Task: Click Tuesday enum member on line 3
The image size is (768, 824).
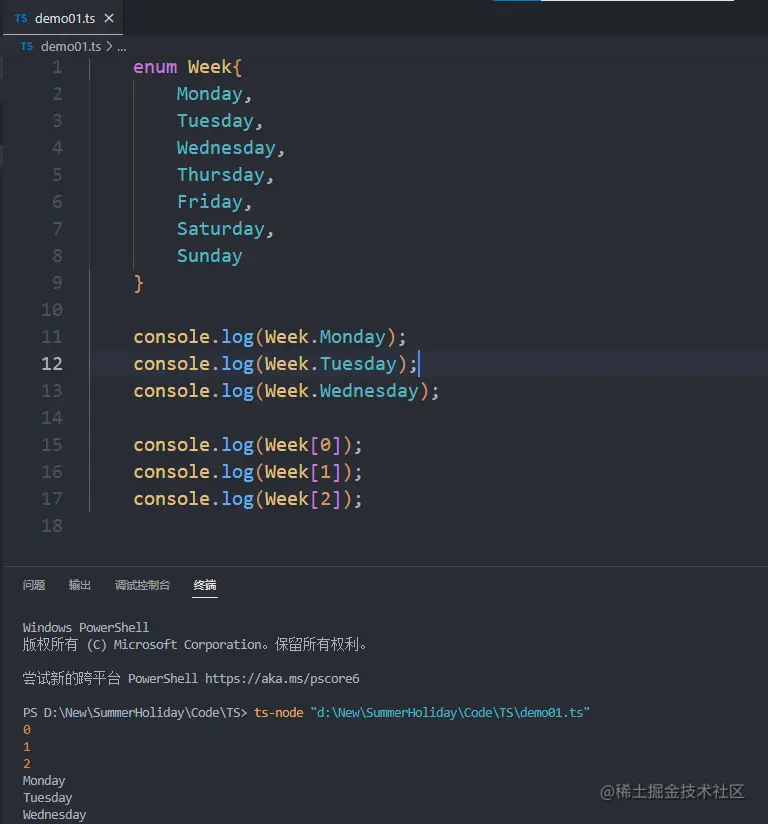Action: pyautogui.click(x=215, y=121)
